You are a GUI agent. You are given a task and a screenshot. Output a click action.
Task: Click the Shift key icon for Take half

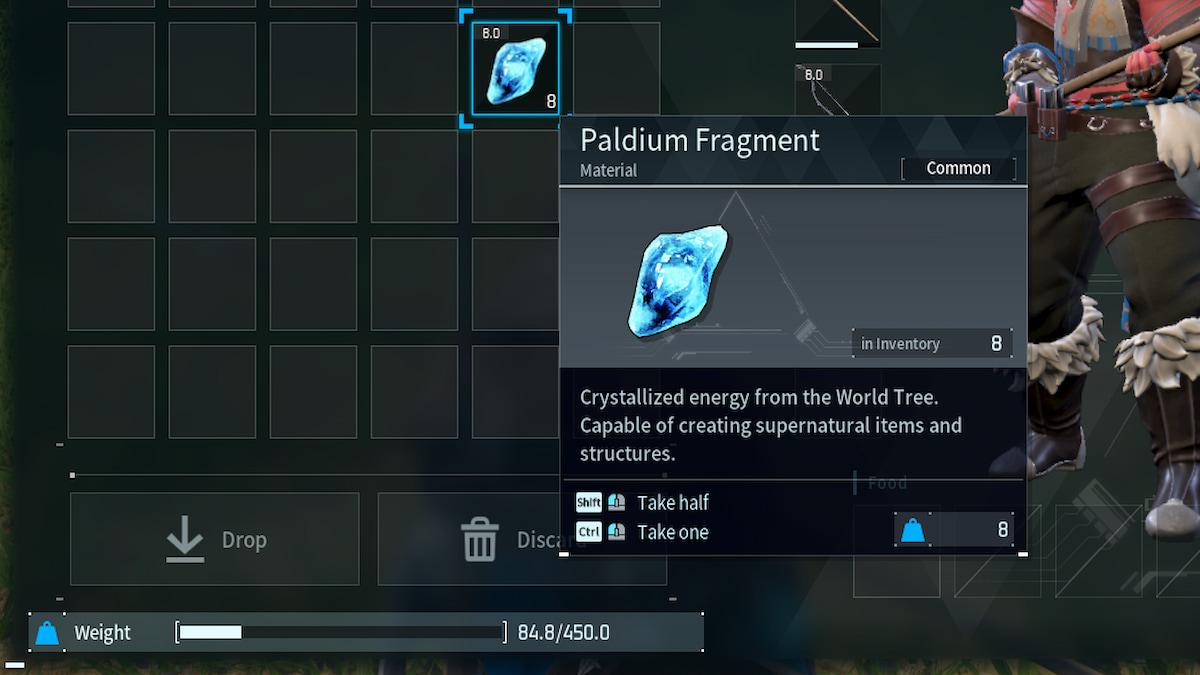pos(588,502)
